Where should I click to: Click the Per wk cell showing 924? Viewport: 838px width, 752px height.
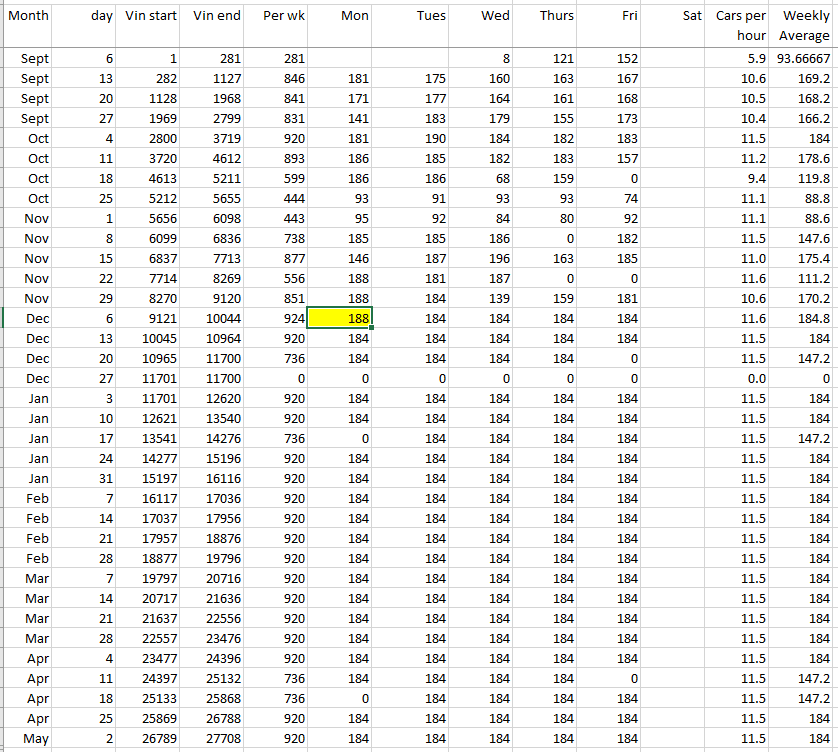280,318
